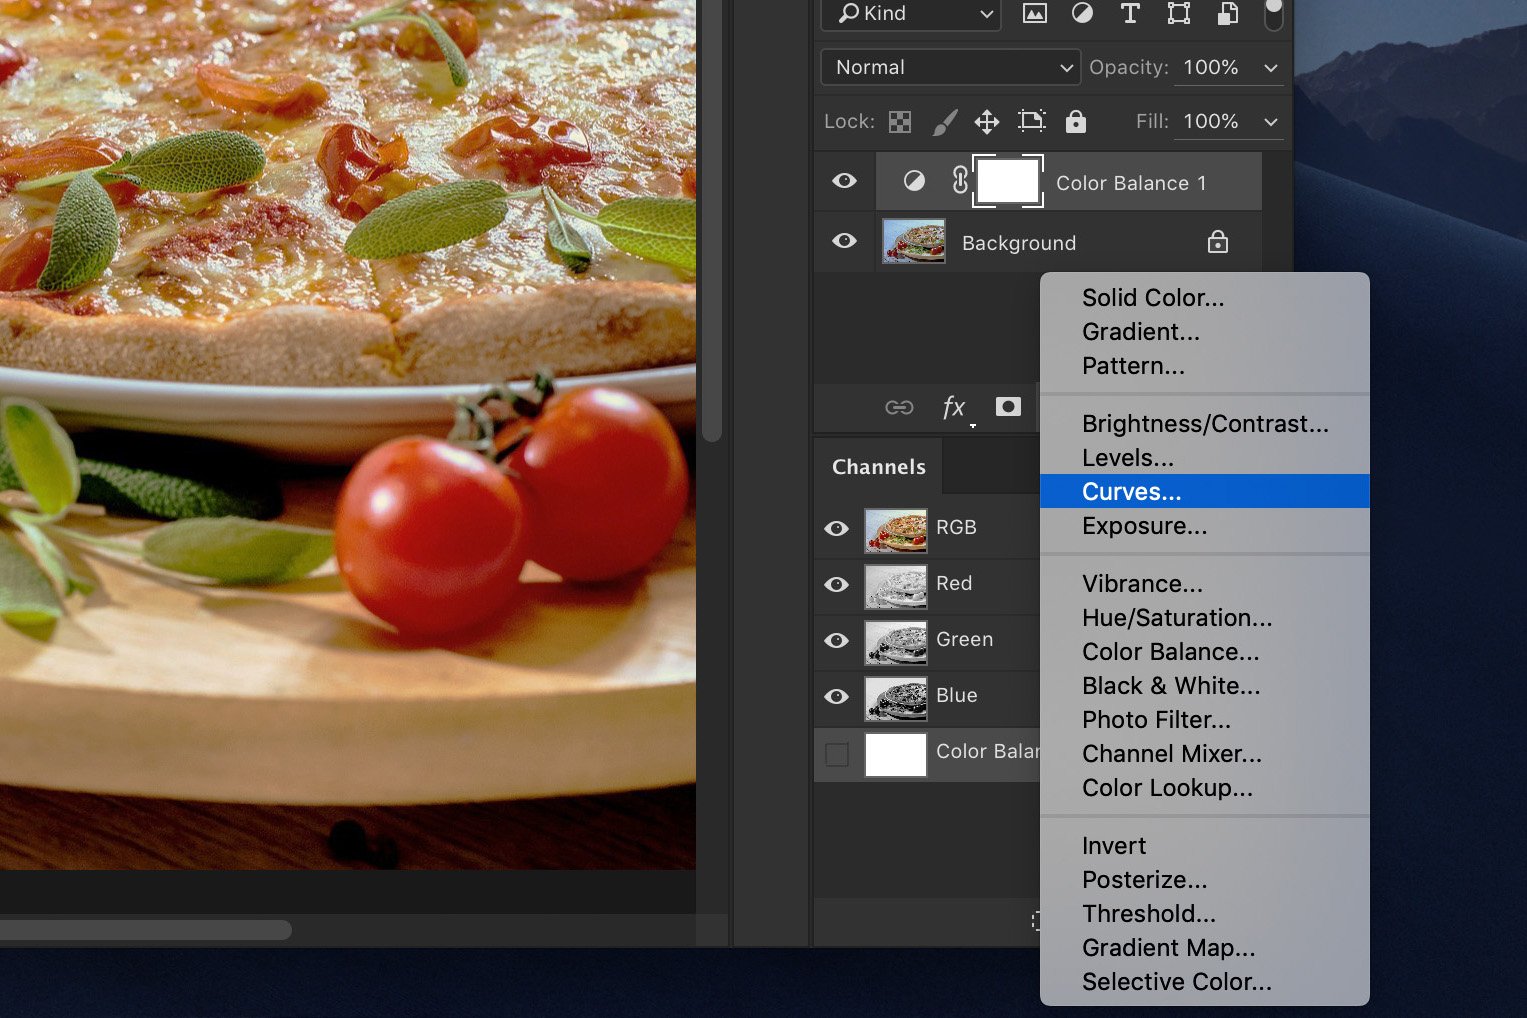Filter layers by pixel layers icon
The image size is (1527, 1018).
[x=1034, y=14]
